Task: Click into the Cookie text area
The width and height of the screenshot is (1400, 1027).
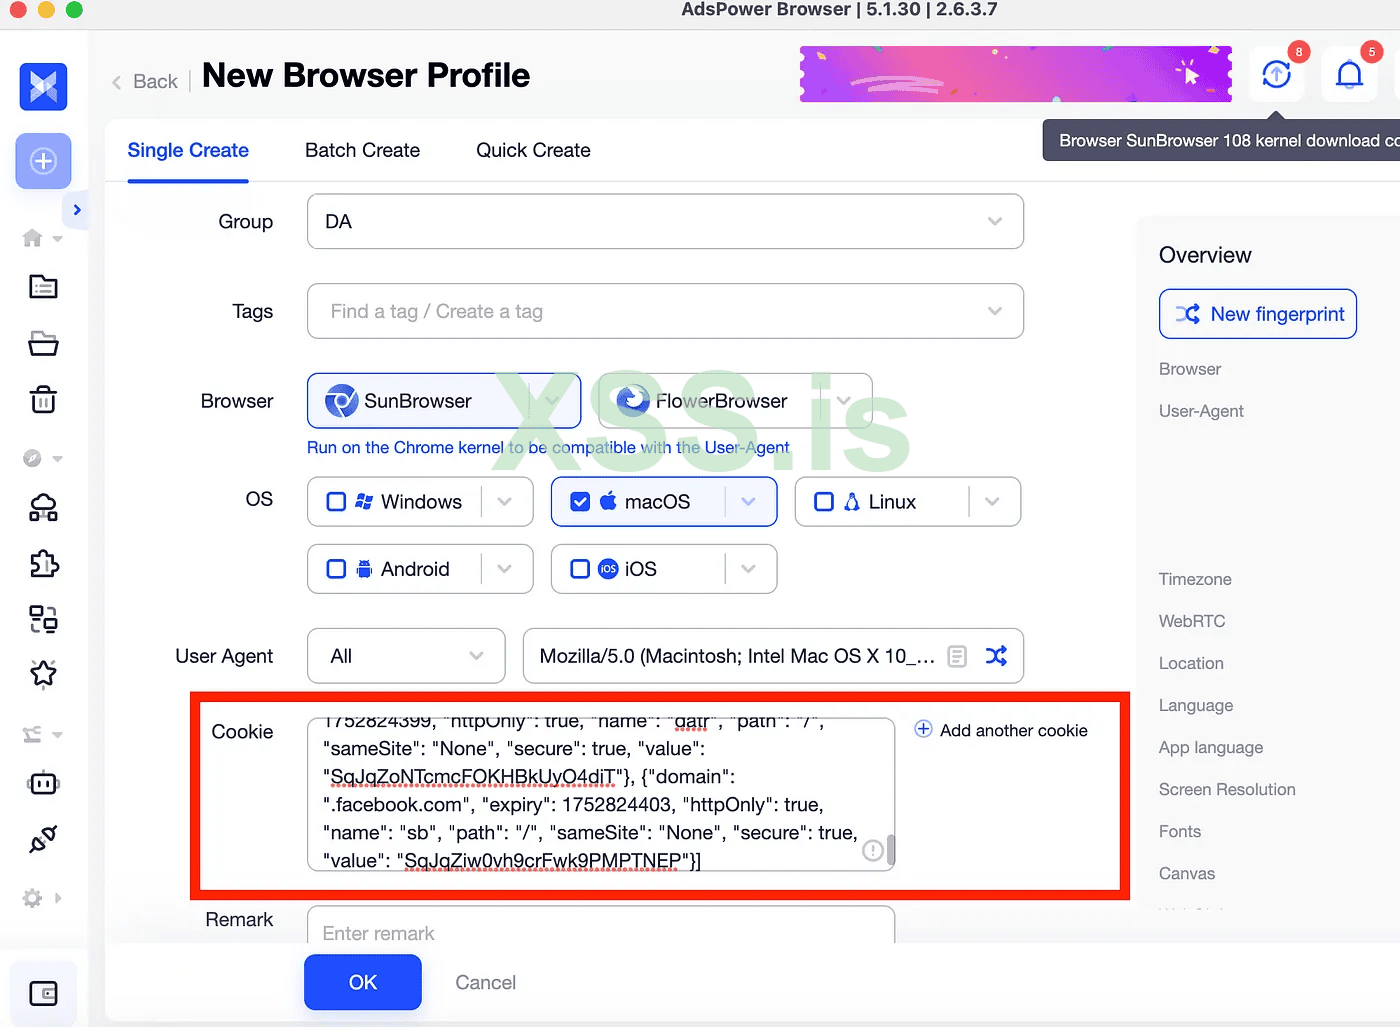Action: [601, 794]
